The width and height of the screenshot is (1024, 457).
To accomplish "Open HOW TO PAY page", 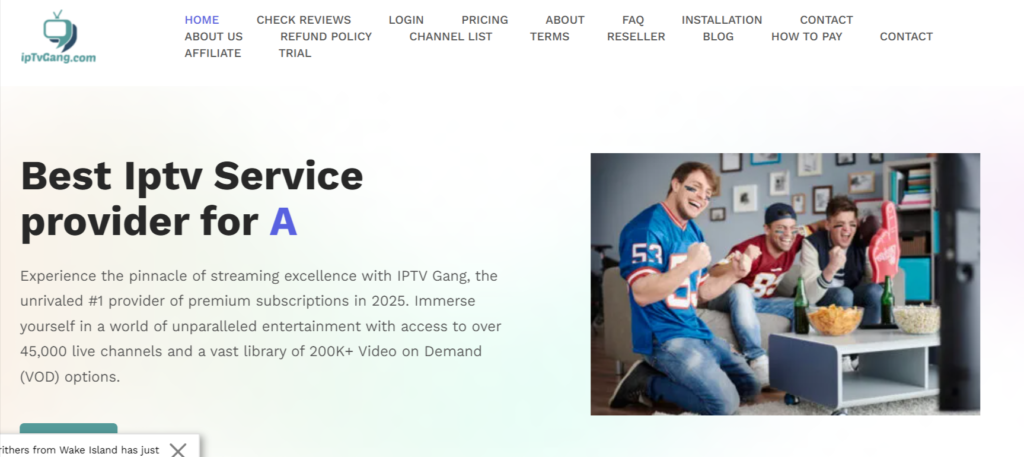I will 807,37.
